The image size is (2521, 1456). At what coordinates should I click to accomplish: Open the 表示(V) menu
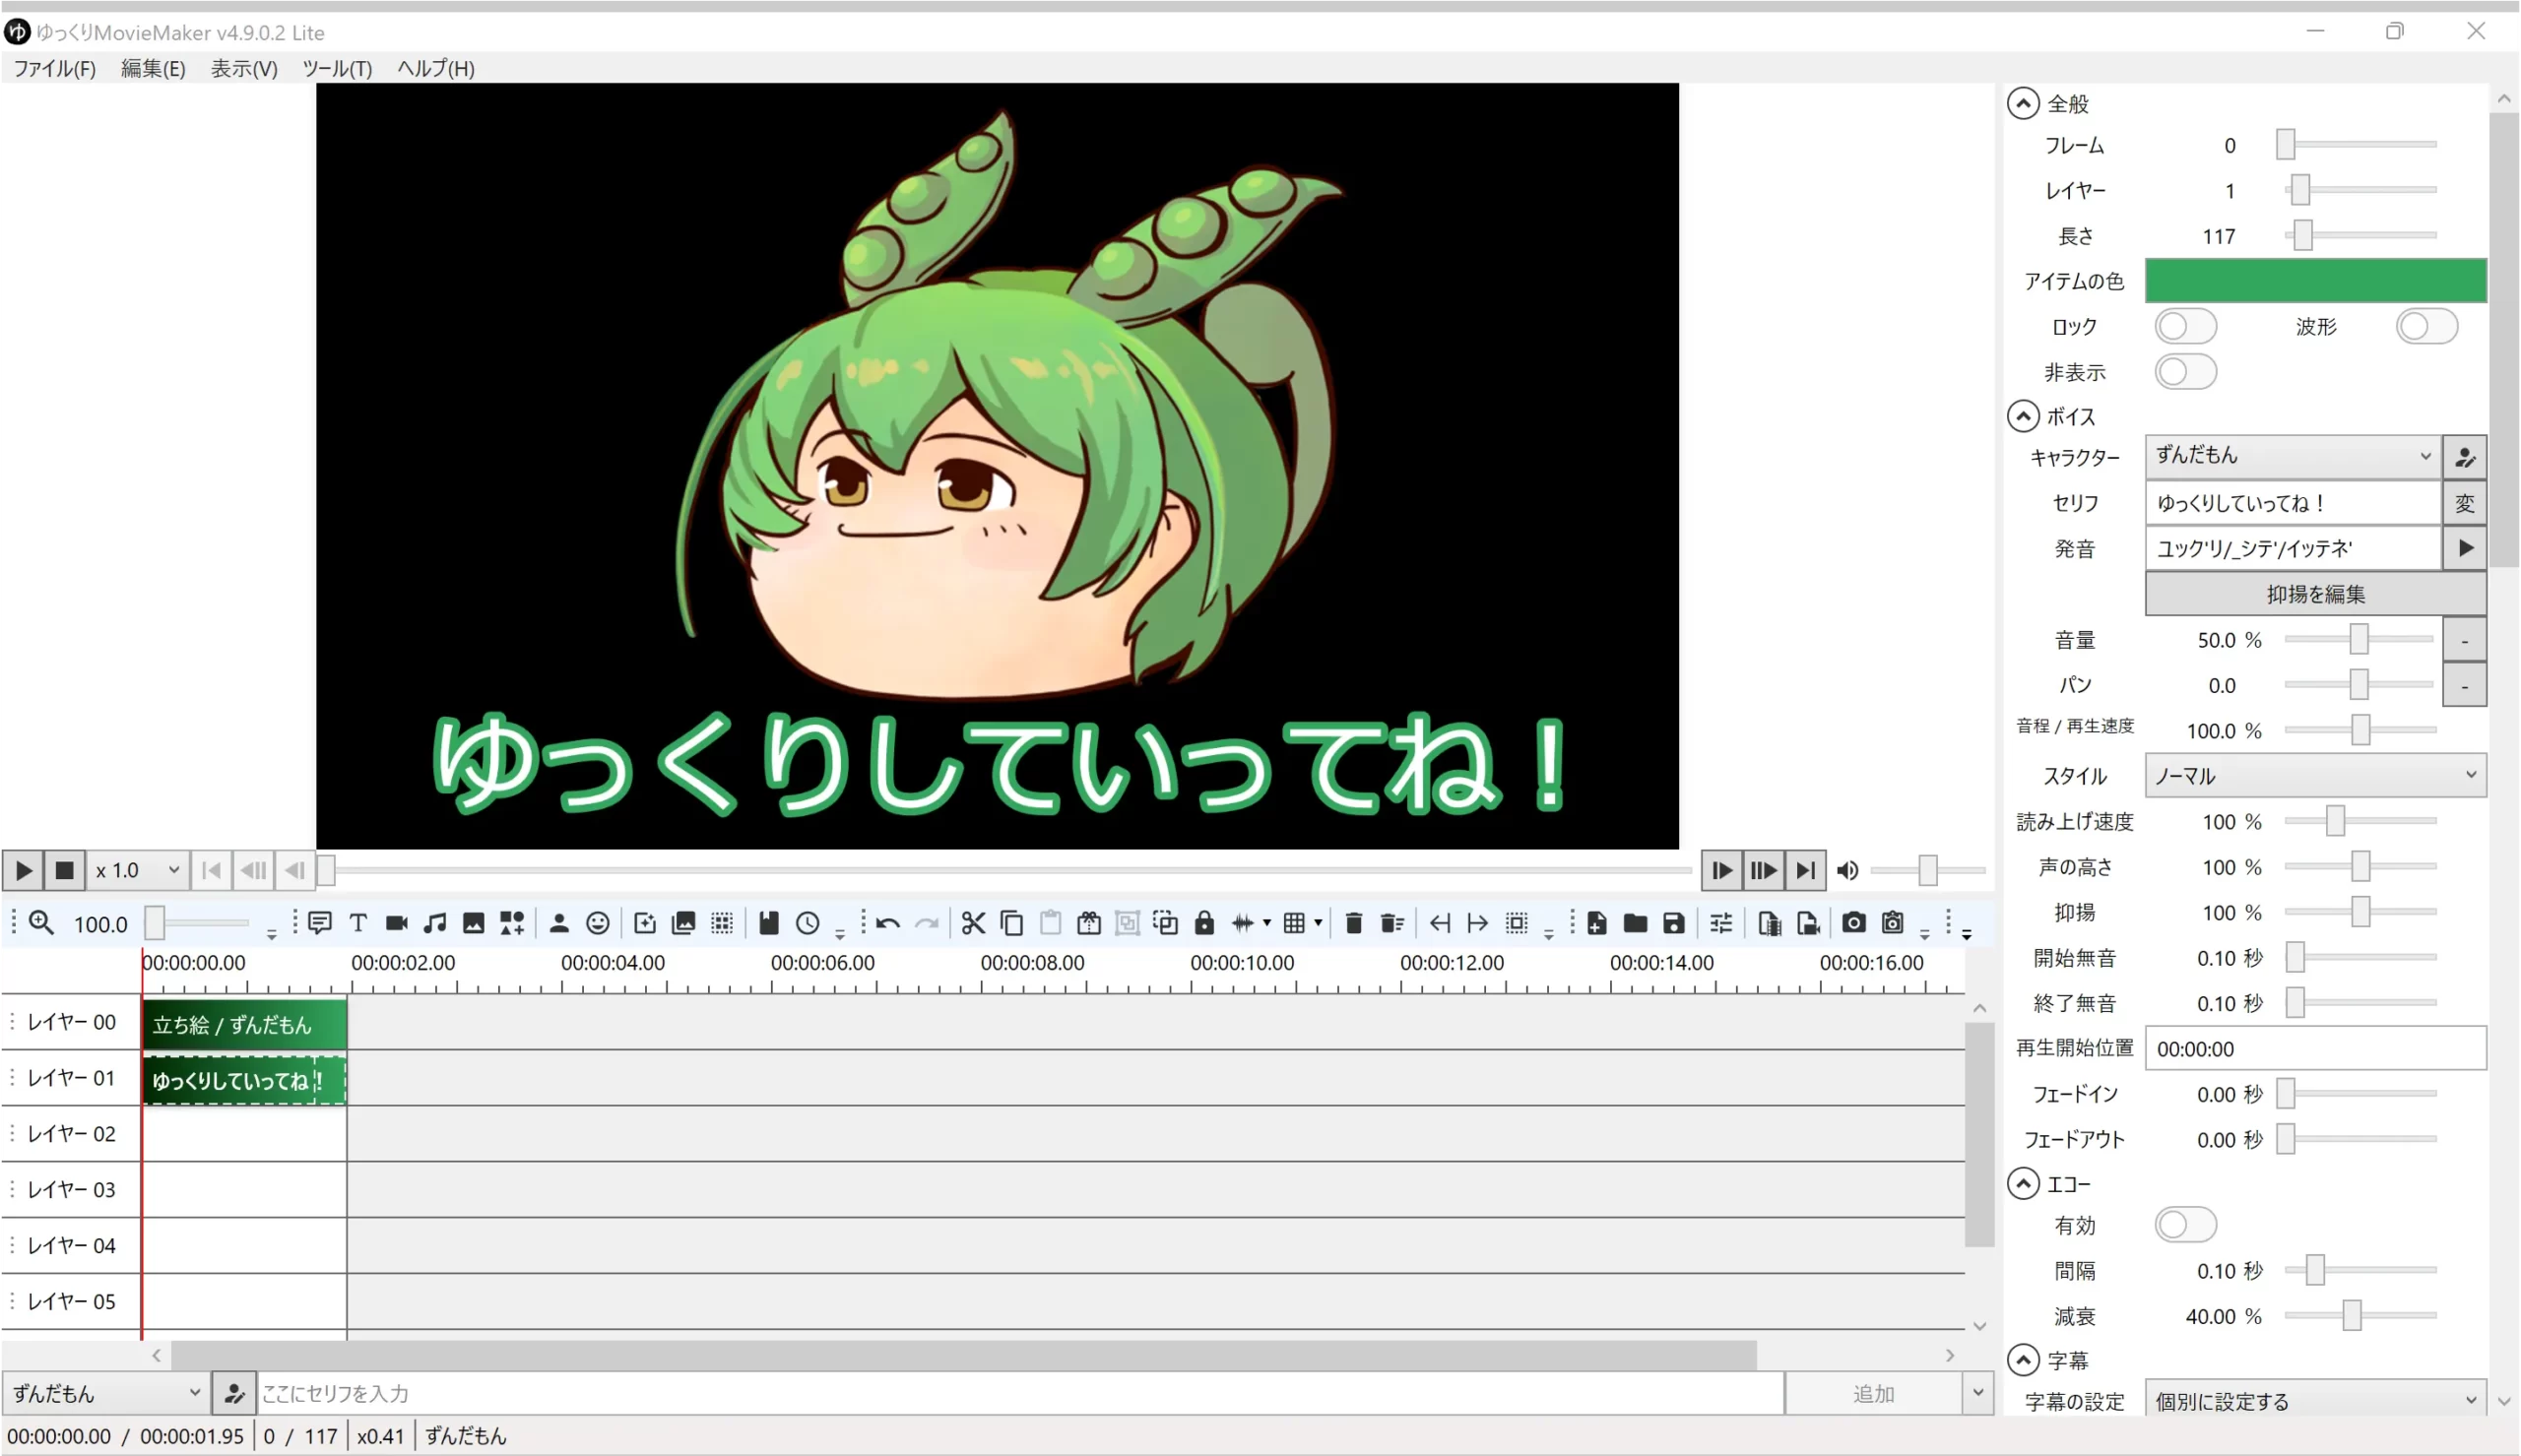[x=244, y=68]
